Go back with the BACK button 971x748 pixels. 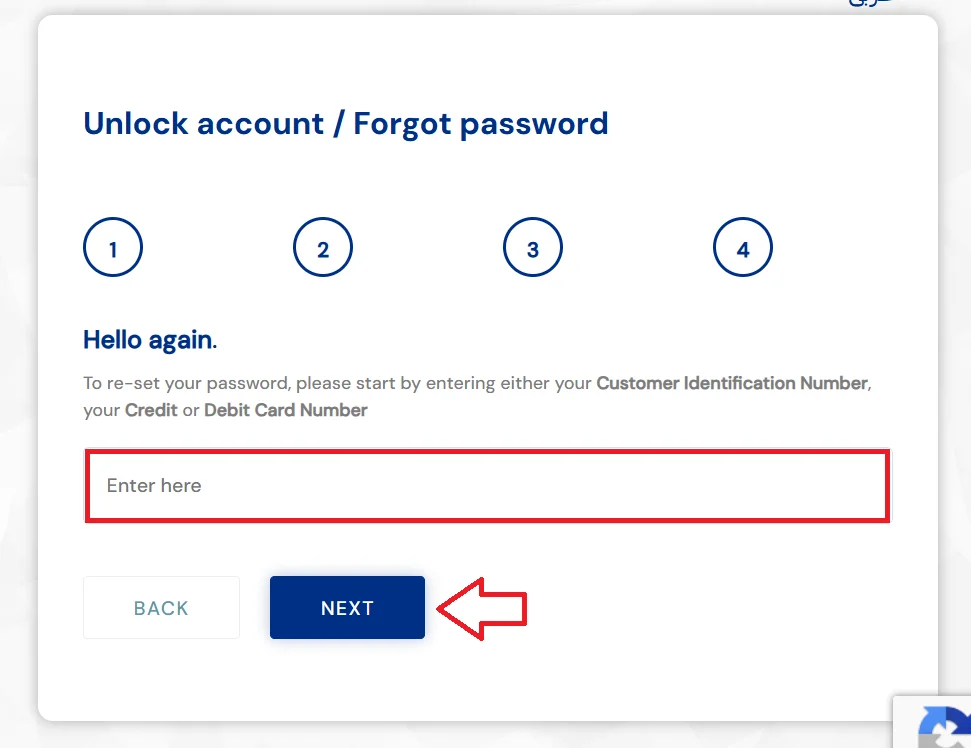161,607
